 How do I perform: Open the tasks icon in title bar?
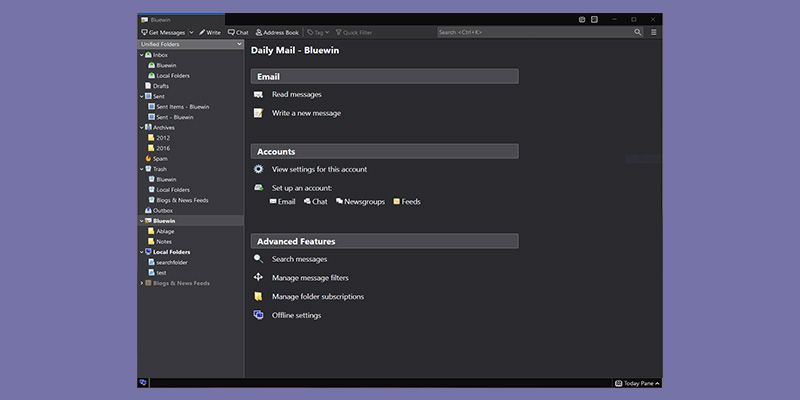click(594, 19)
